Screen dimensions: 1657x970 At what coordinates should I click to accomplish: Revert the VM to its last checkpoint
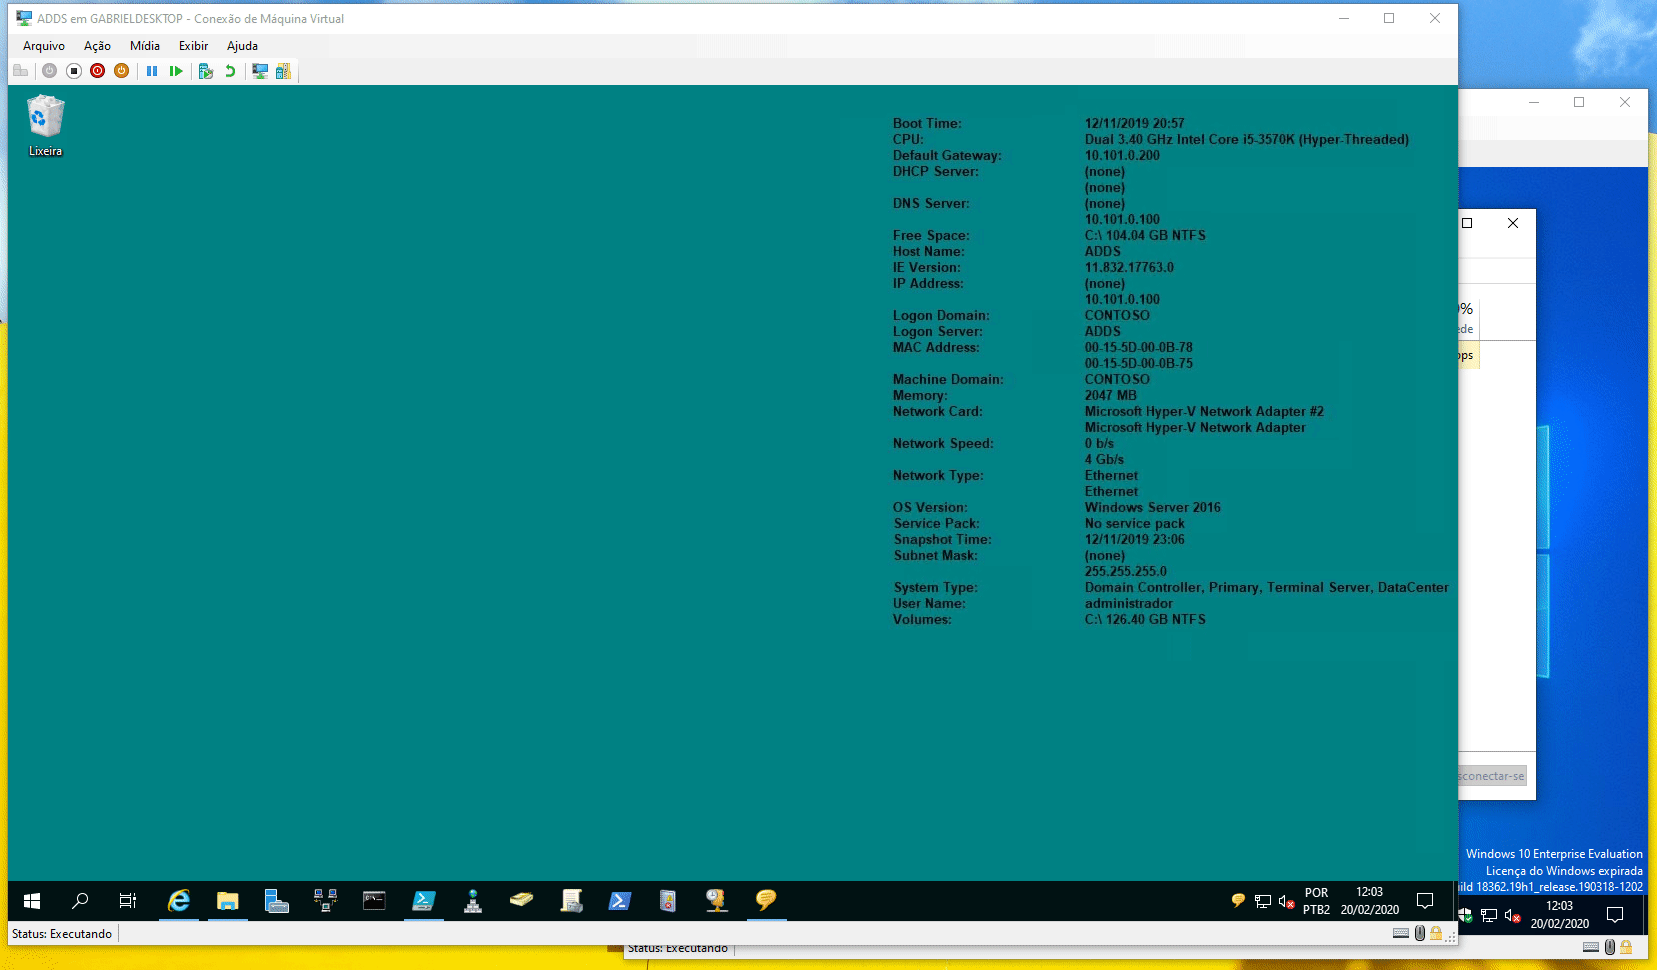229,70
